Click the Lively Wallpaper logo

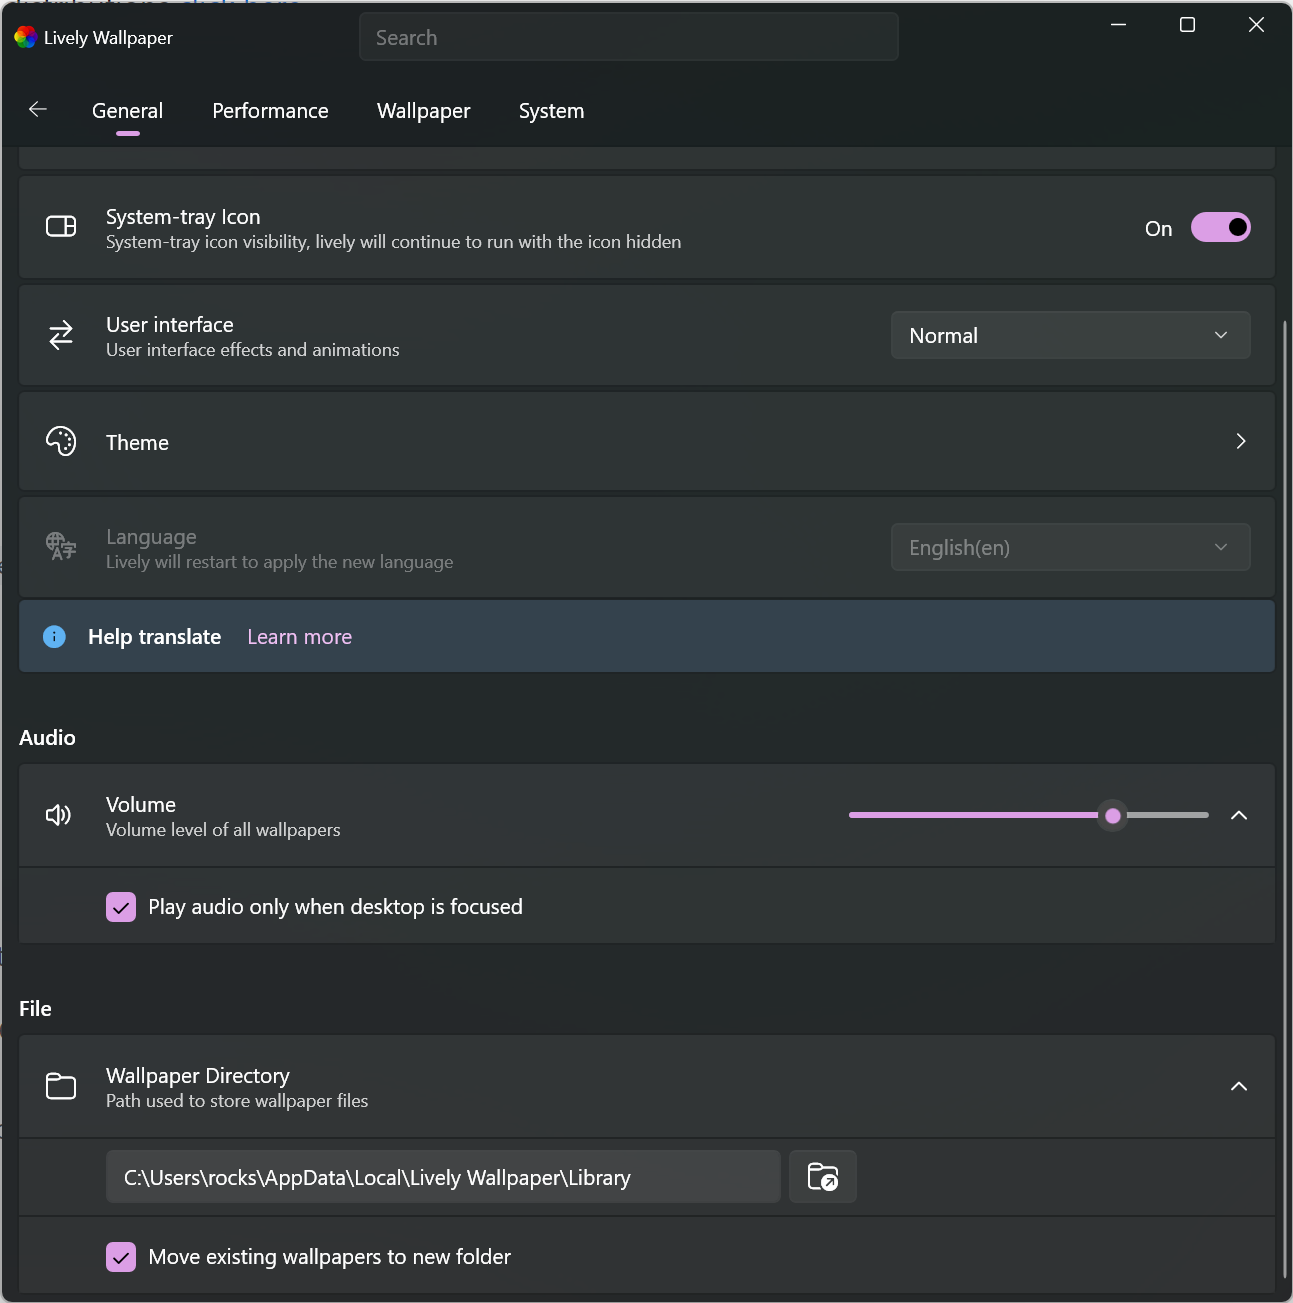click(x=22, y=37)
